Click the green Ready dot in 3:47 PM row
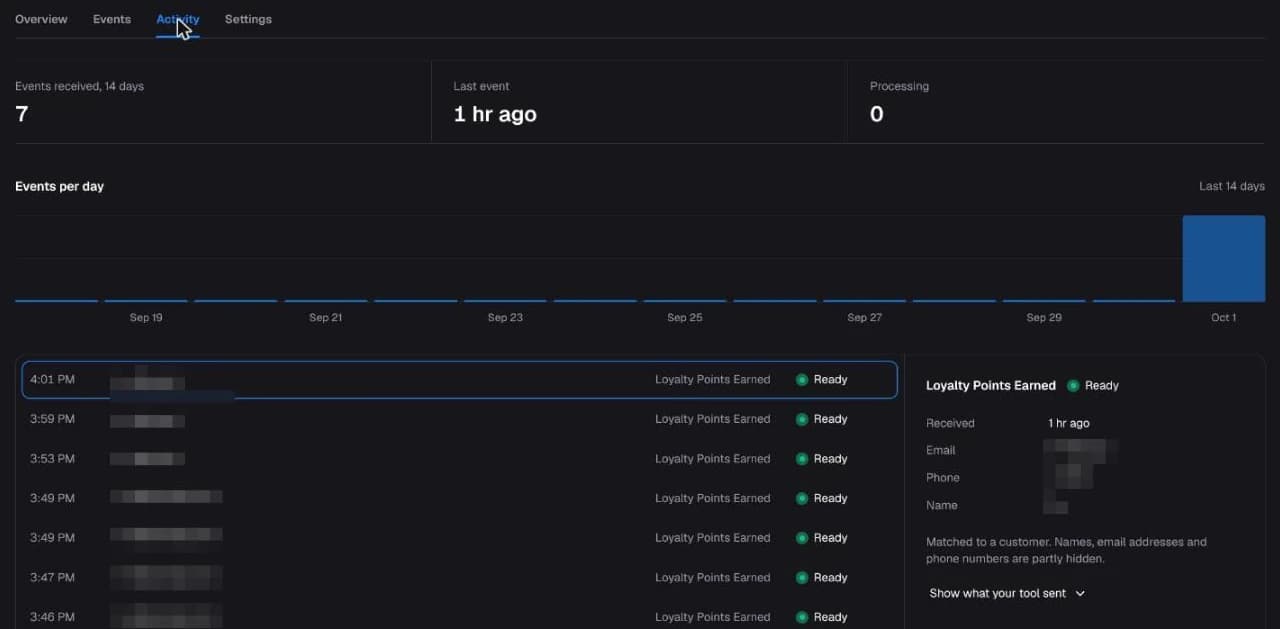This screenshot has width=1280, height=629. click(x=802, y=577)
